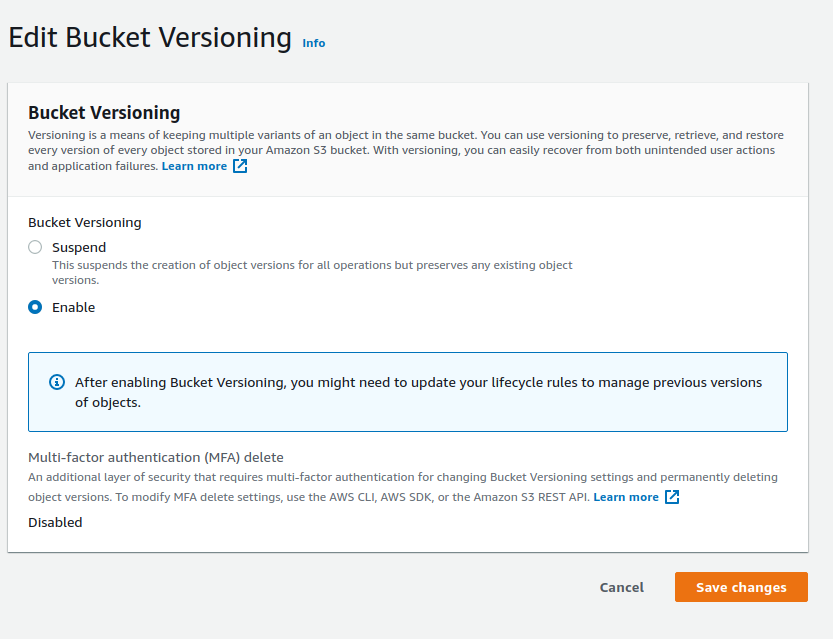This screenshot has width=833, height=639.
Task: Select the Suspend radio button
Action: tap(35, 247)
